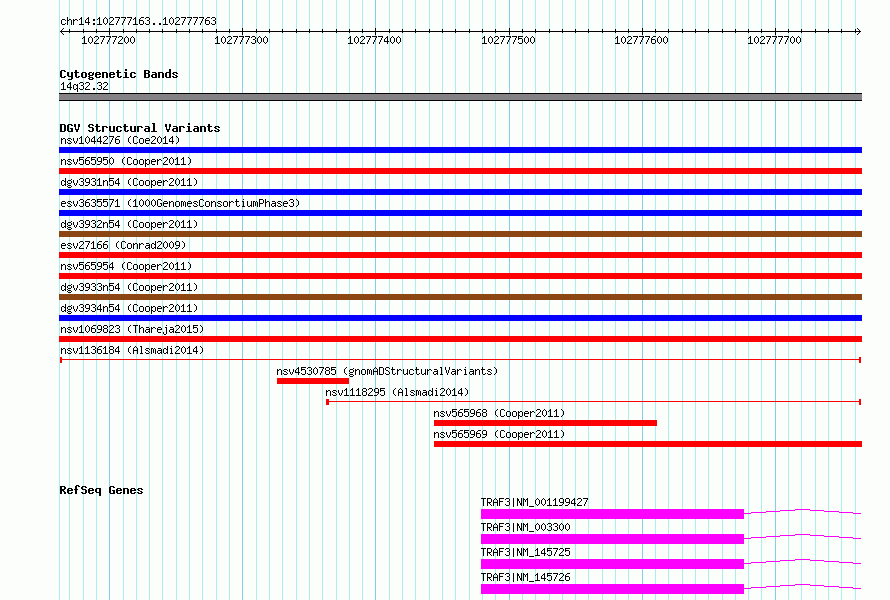Click the intron line of TRAF3 NM_145725
The image size is (890, 600).
click(x=803, y=560)
